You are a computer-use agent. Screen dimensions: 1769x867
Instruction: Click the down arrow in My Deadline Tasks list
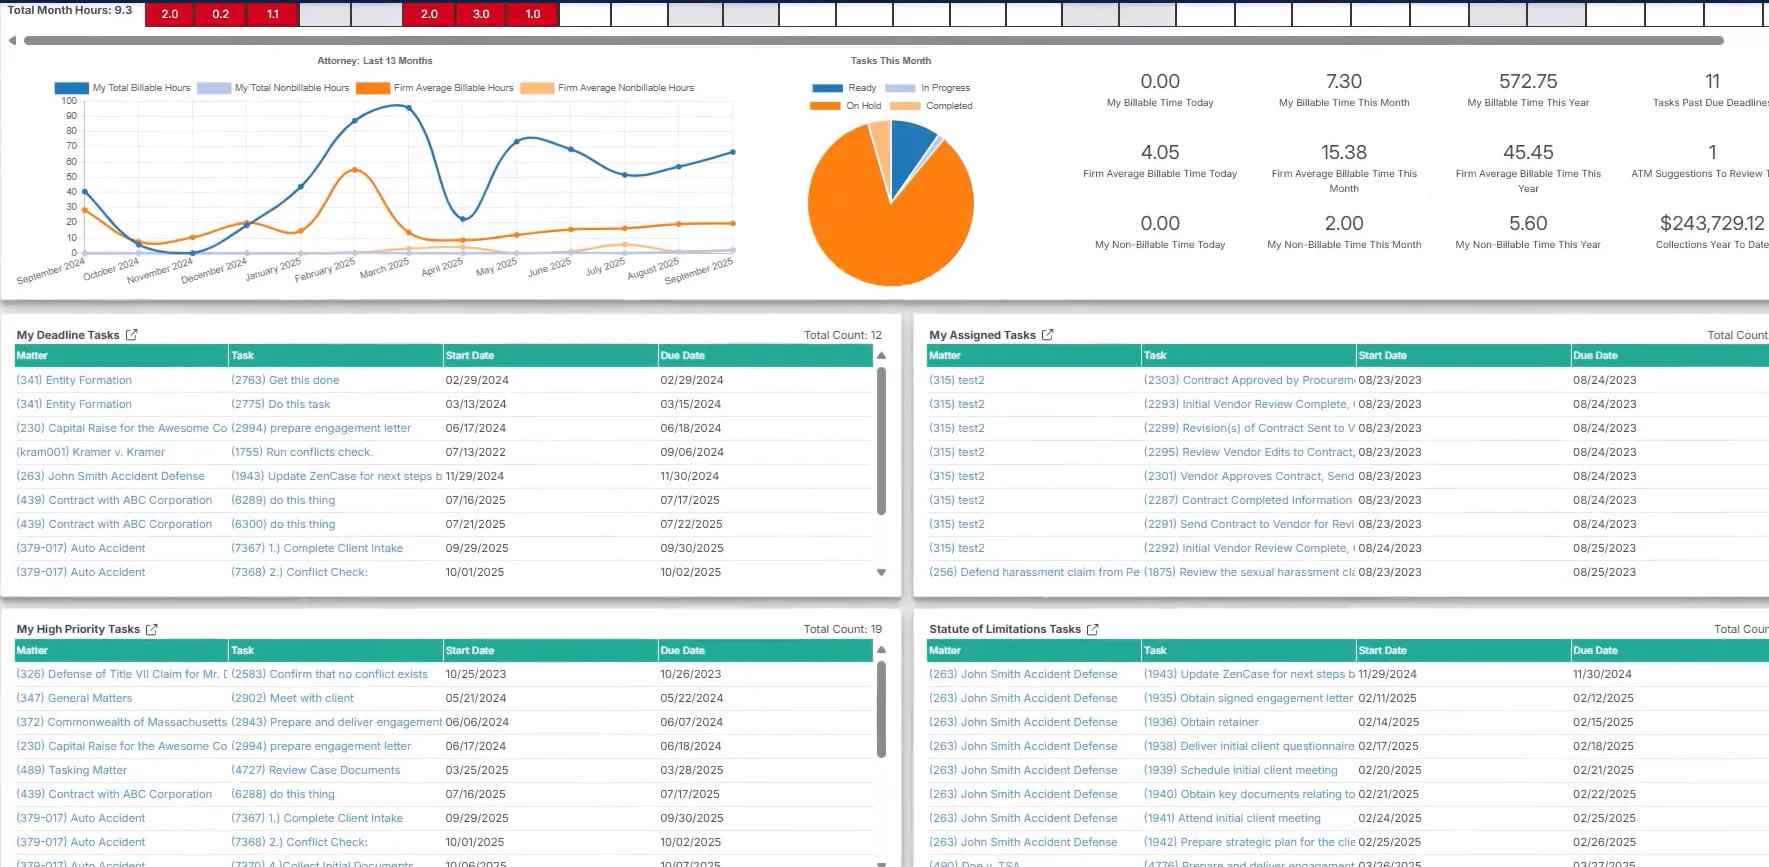pyautogui.click(x=881, y=573)
